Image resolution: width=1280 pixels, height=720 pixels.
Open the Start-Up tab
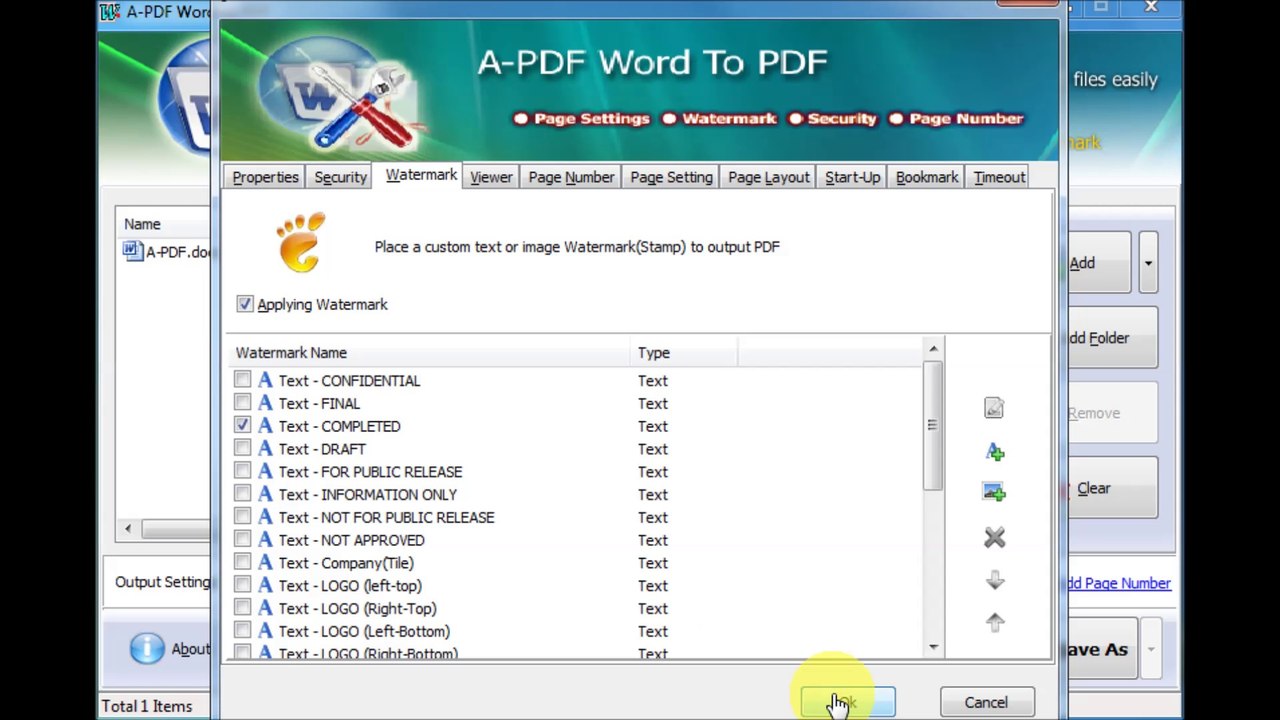pyautogui.click(x=852, y=177)
